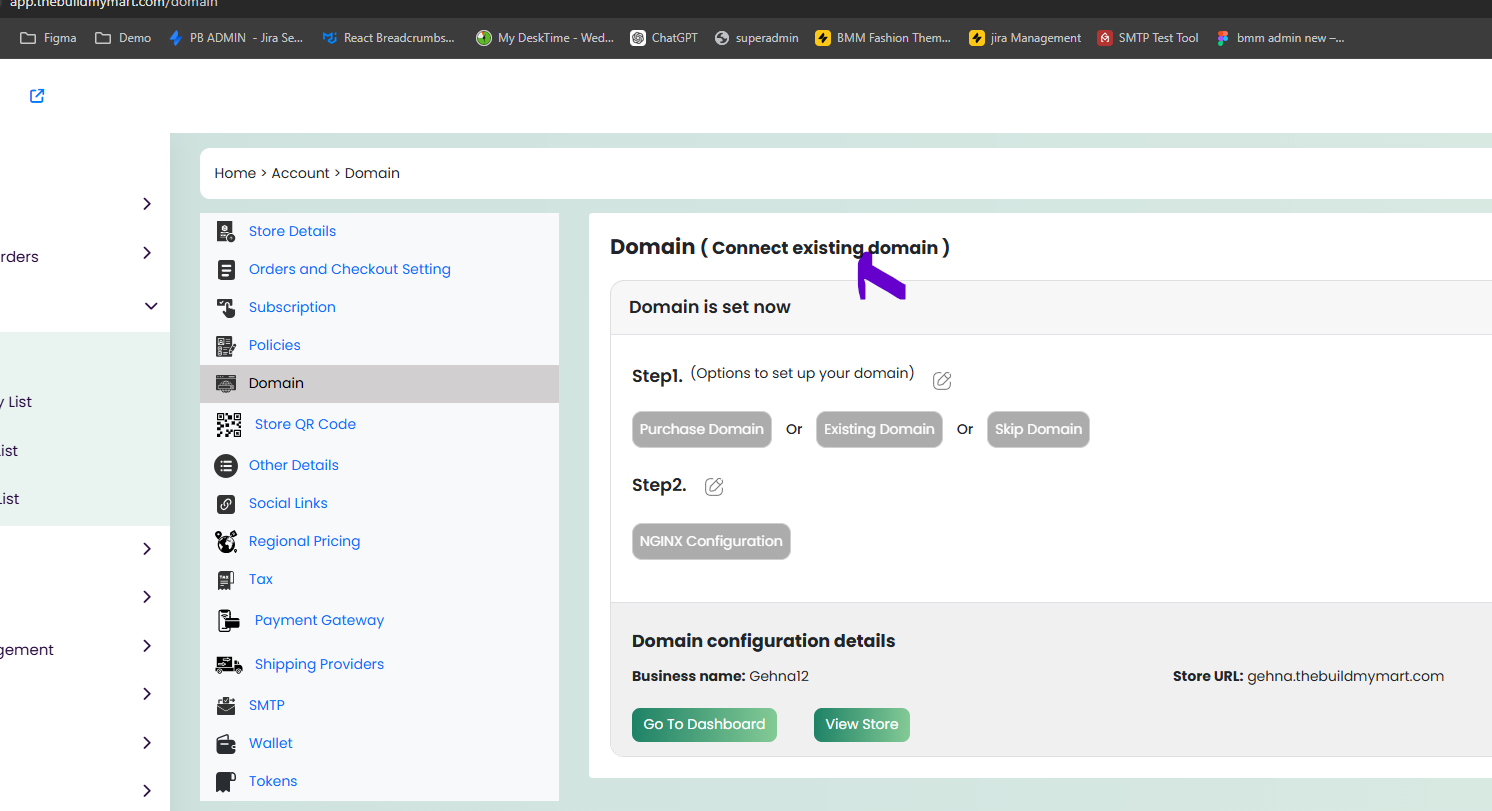The width and height of the screenshot is (1492, 811).
Task: Click the Orders and Checkout Setting icon
Action: click(x=226, y=269)
